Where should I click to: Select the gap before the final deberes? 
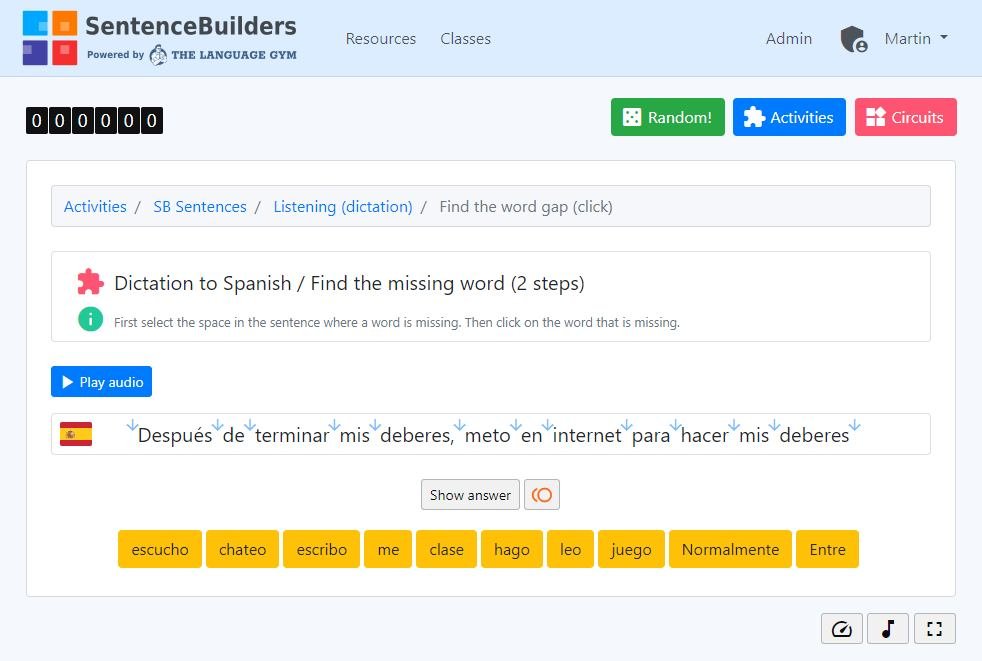(775, 426)
